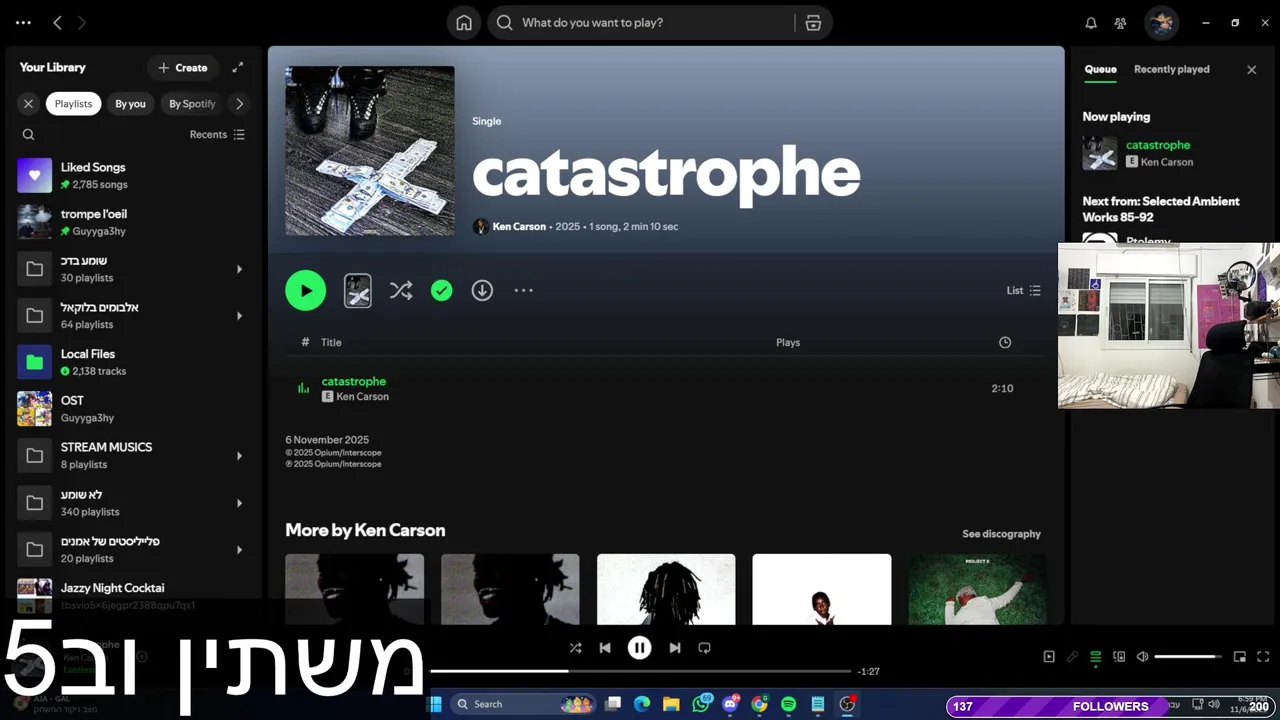Toggle shuffle for the catastrophe single
Screen dimensions: 1280x720
click(x=401, y=290)
